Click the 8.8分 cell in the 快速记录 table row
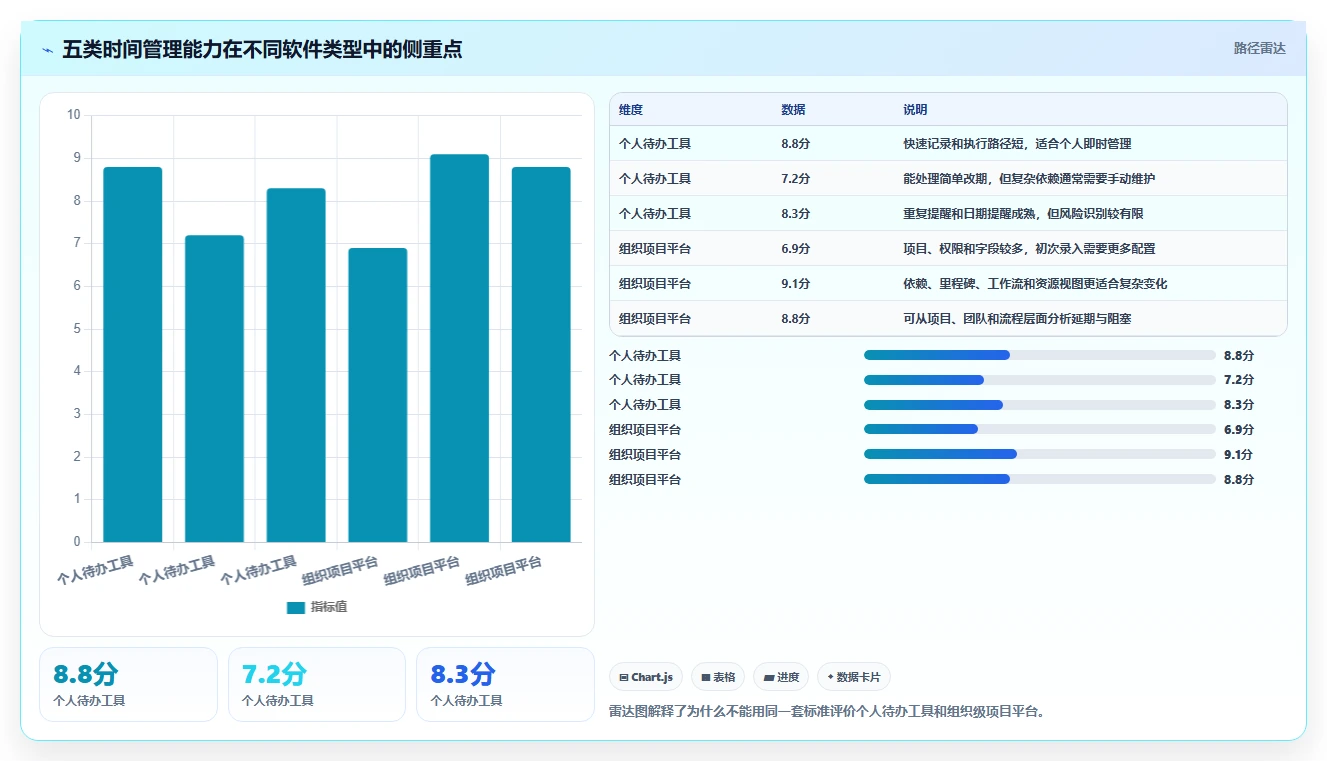This screenshot has width=1327, height=761. pos(796,144)
